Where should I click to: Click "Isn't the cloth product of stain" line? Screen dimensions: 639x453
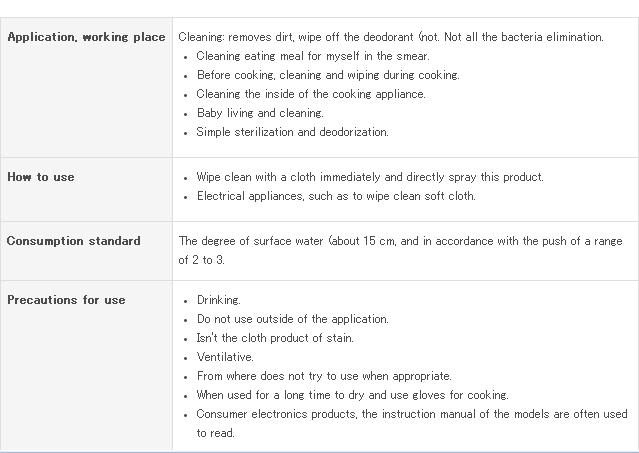275,338
